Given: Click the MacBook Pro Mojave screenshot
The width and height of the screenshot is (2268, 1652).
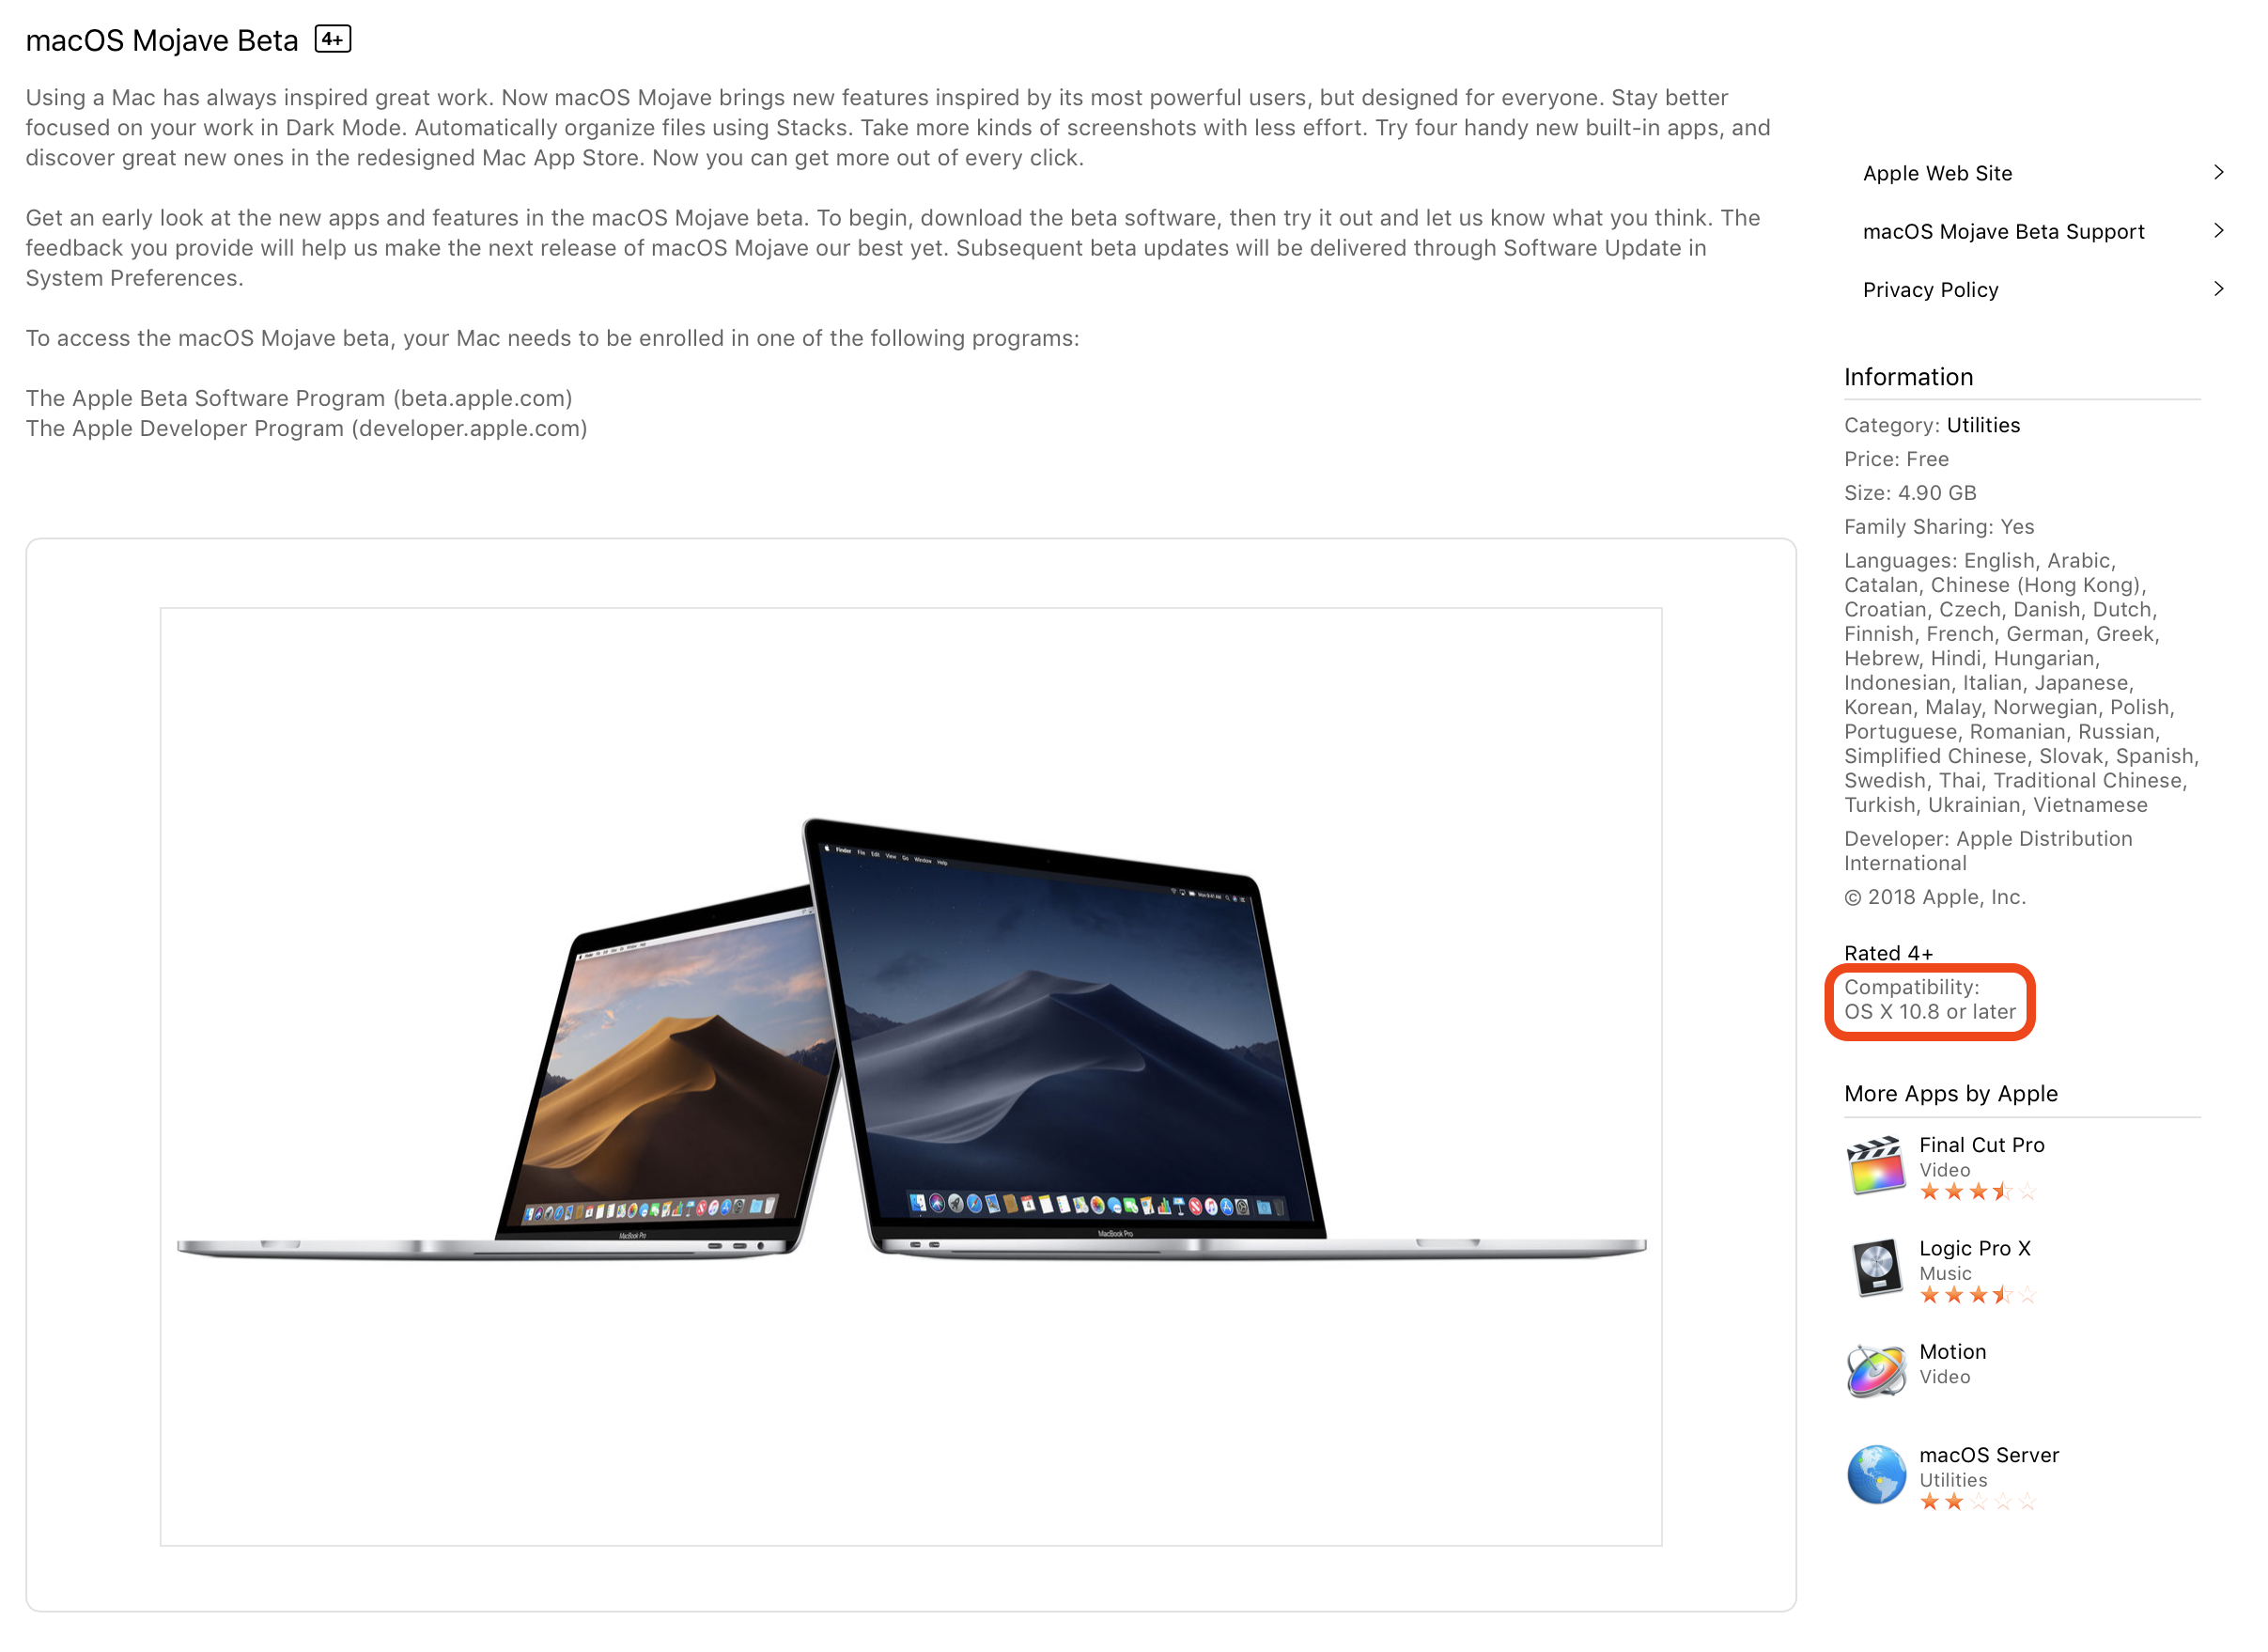Looking at the screenshot, I should tap(911, 1076).
